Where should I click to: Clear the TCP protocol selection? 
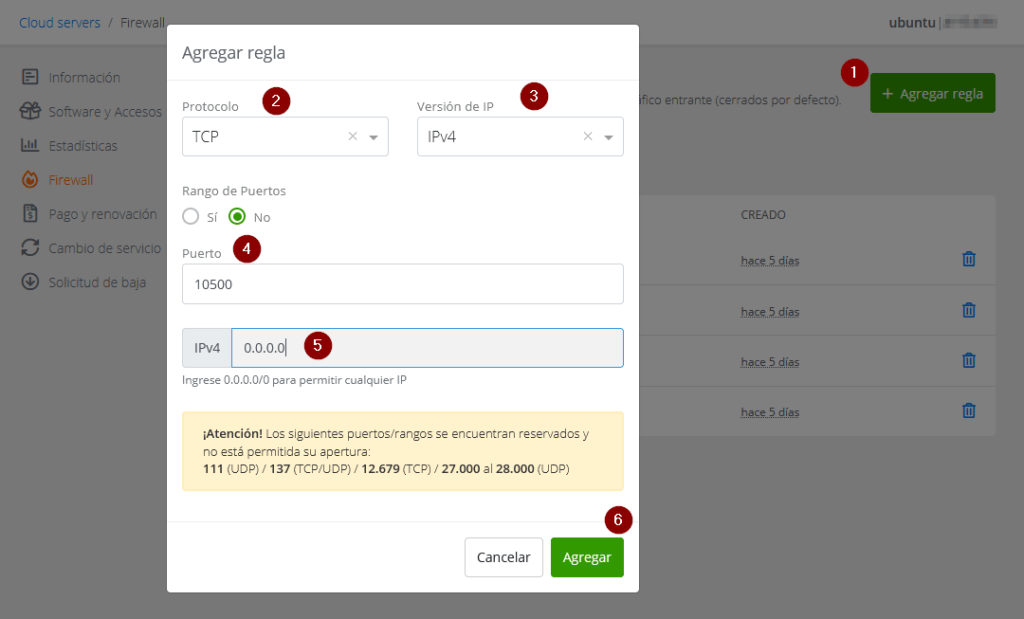click(x=351, y=136)
